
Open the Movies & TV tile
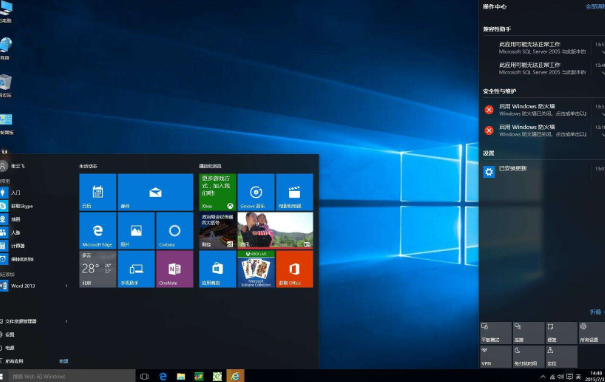295,192
